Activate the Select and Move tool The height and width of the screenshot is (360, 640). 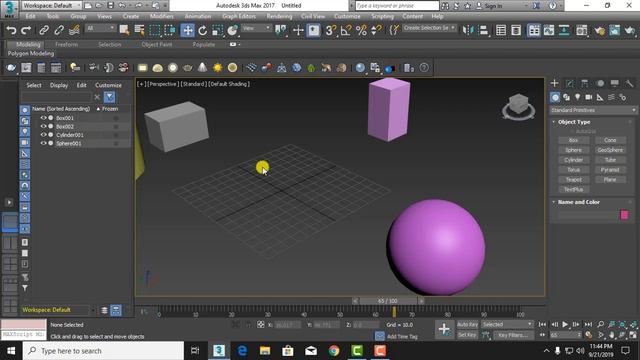tap(187, 30)
